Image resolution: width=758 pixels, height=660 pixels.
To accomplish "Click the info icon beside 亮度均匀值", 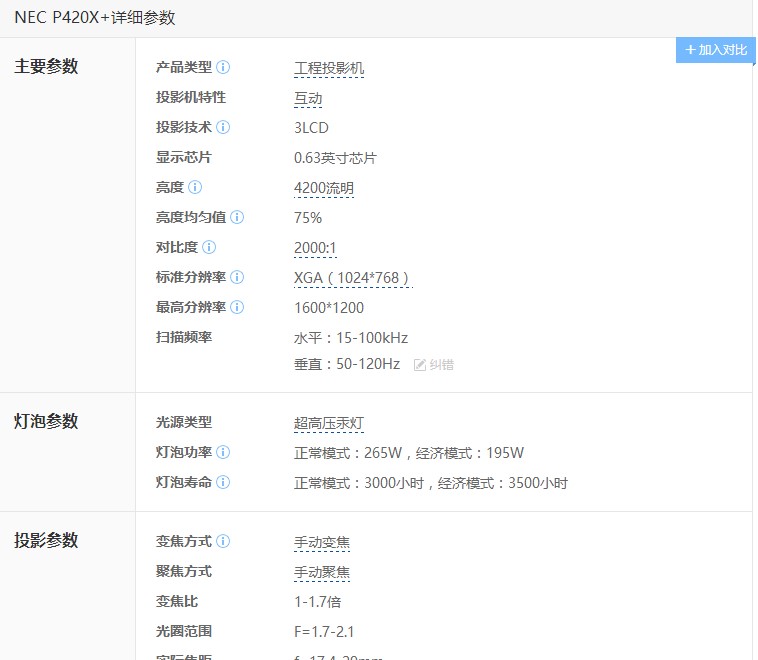I will [237, 217].
